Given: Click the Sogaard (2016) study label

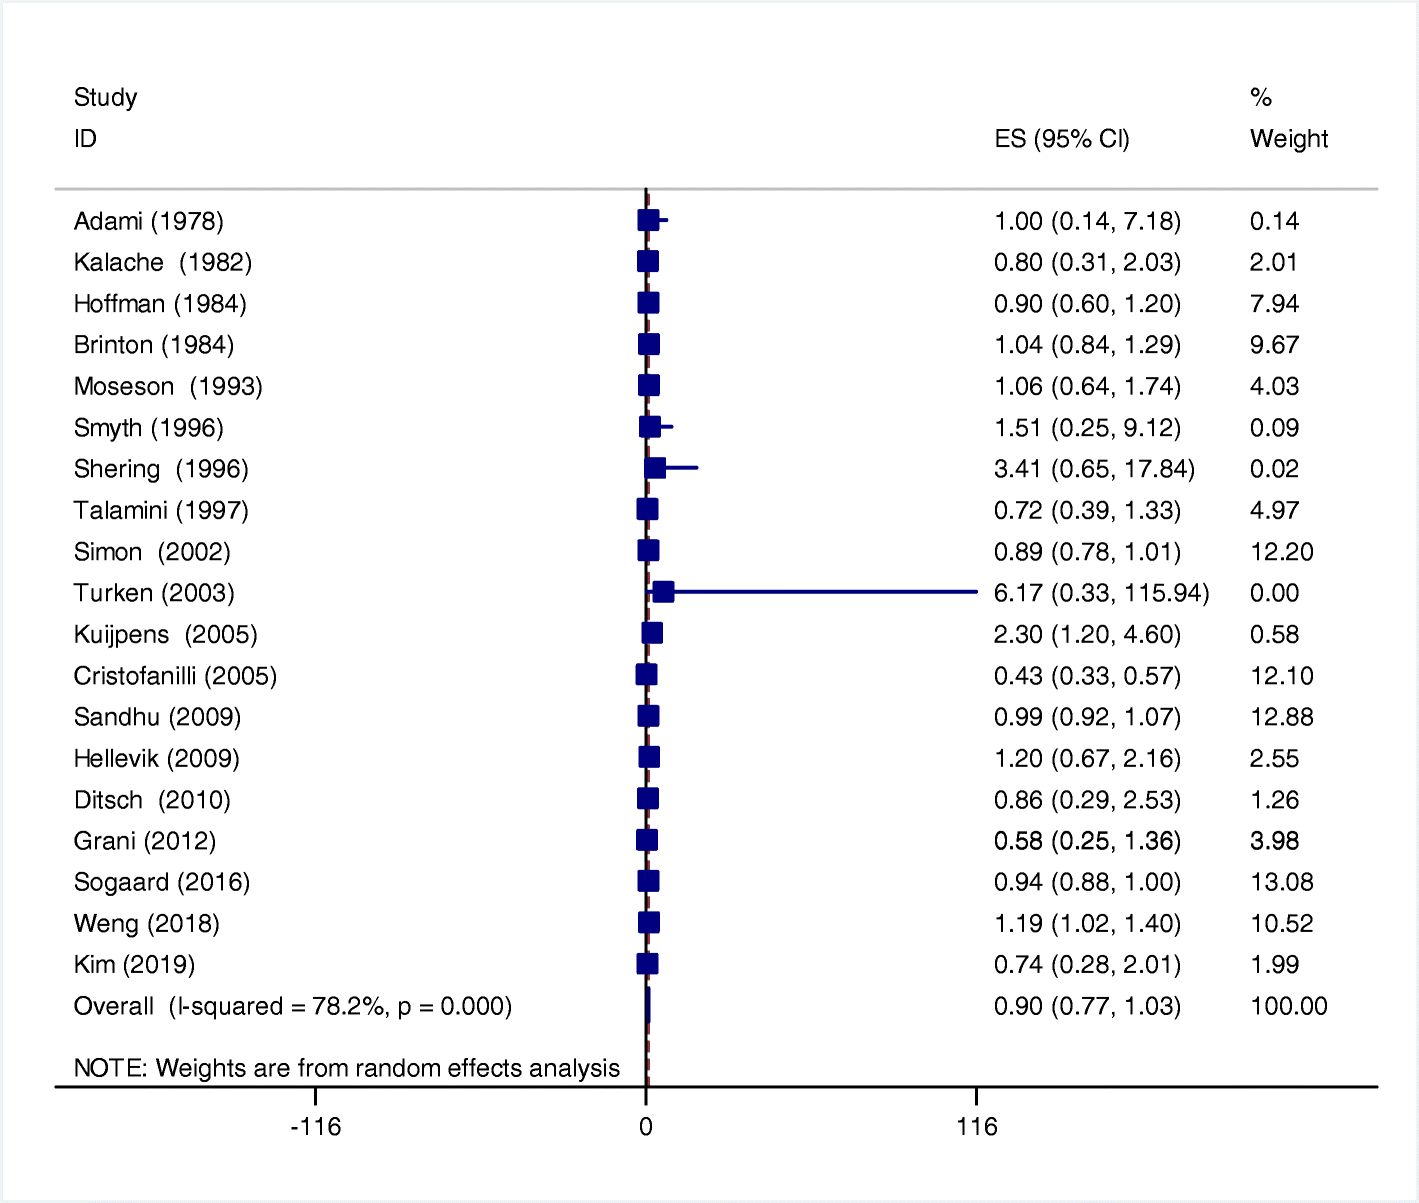Looking at the screenshot, I should point(162,882).
